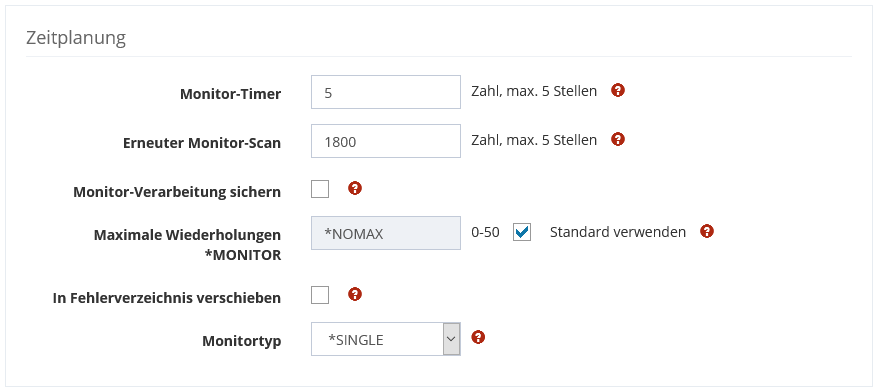Uncheck the Standard verwenden checkbox
Image resolution: width=879 pixels, height=391 pixels.
click(x=522, y=232)
